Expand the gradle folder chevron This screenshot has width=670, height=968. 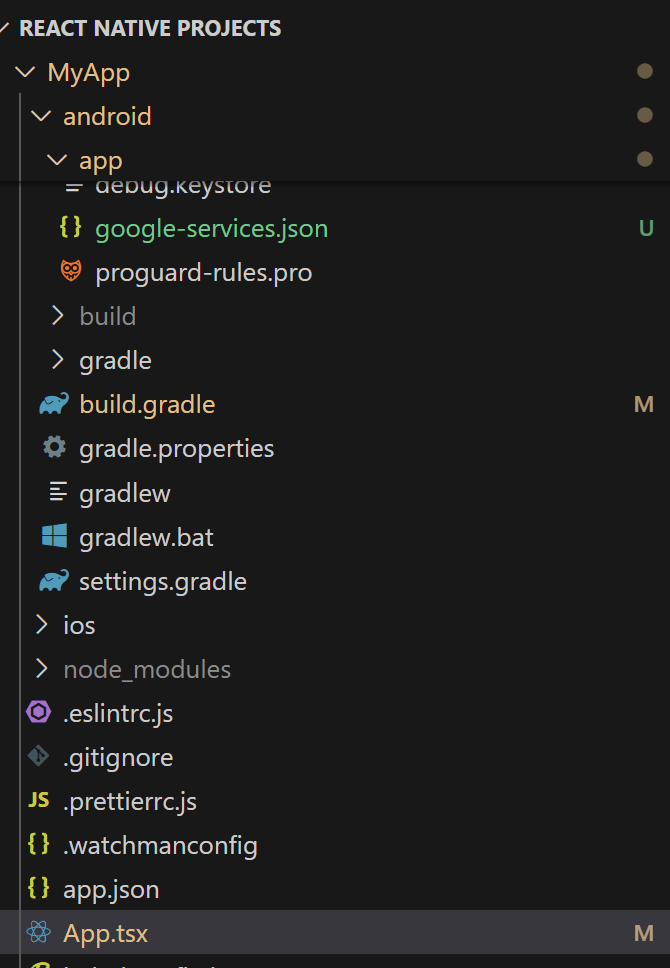[x=57, y=360]
